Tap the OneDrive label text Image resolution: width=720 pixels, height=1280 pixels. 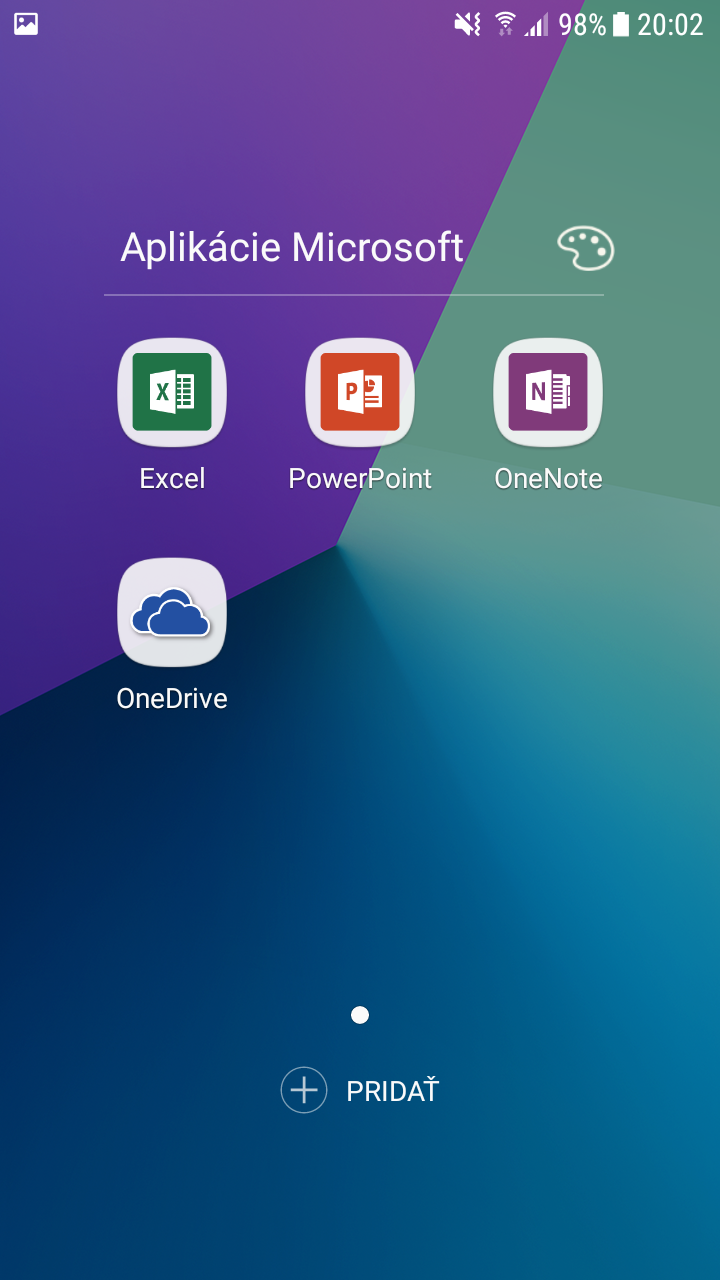point(172,698)
